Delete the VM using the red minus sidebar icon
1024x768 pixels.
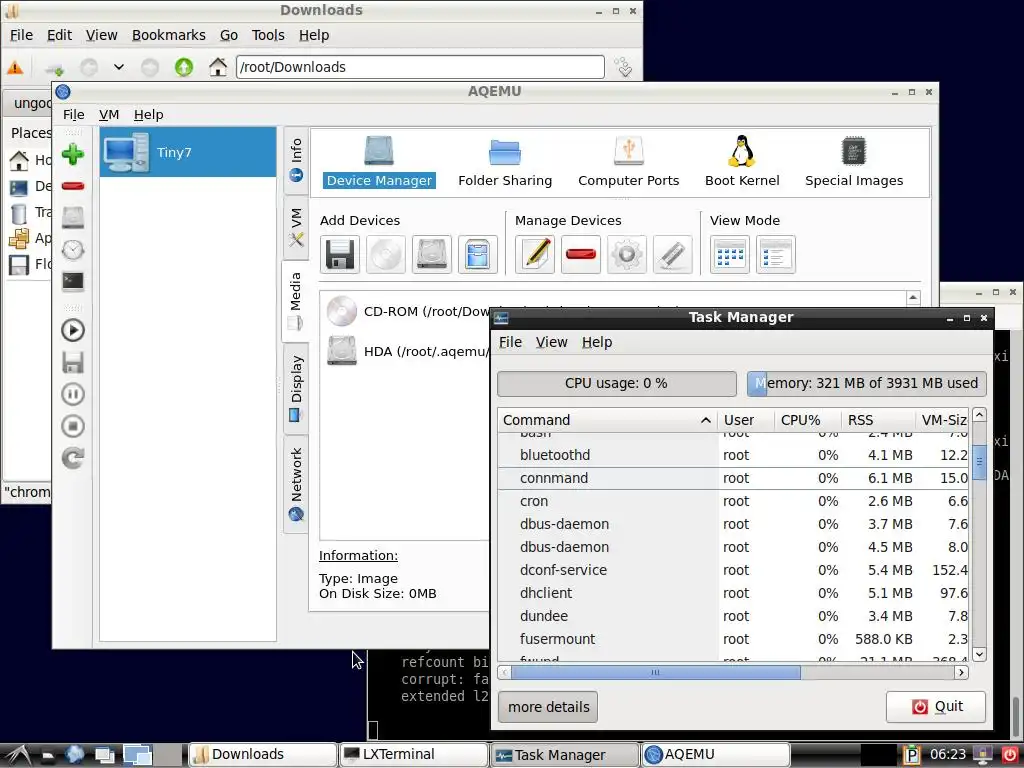[x=72, y=186]
